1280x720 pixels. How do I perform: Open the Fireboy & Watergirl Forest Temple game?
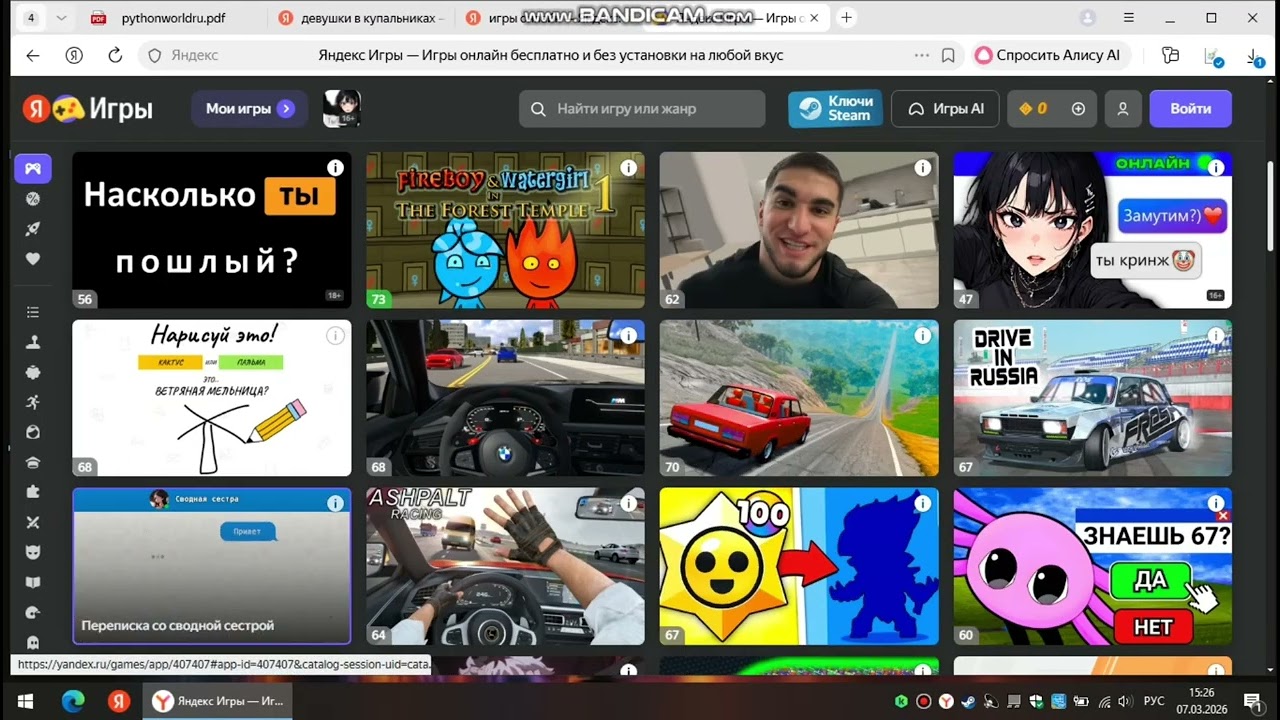point(505,230)
